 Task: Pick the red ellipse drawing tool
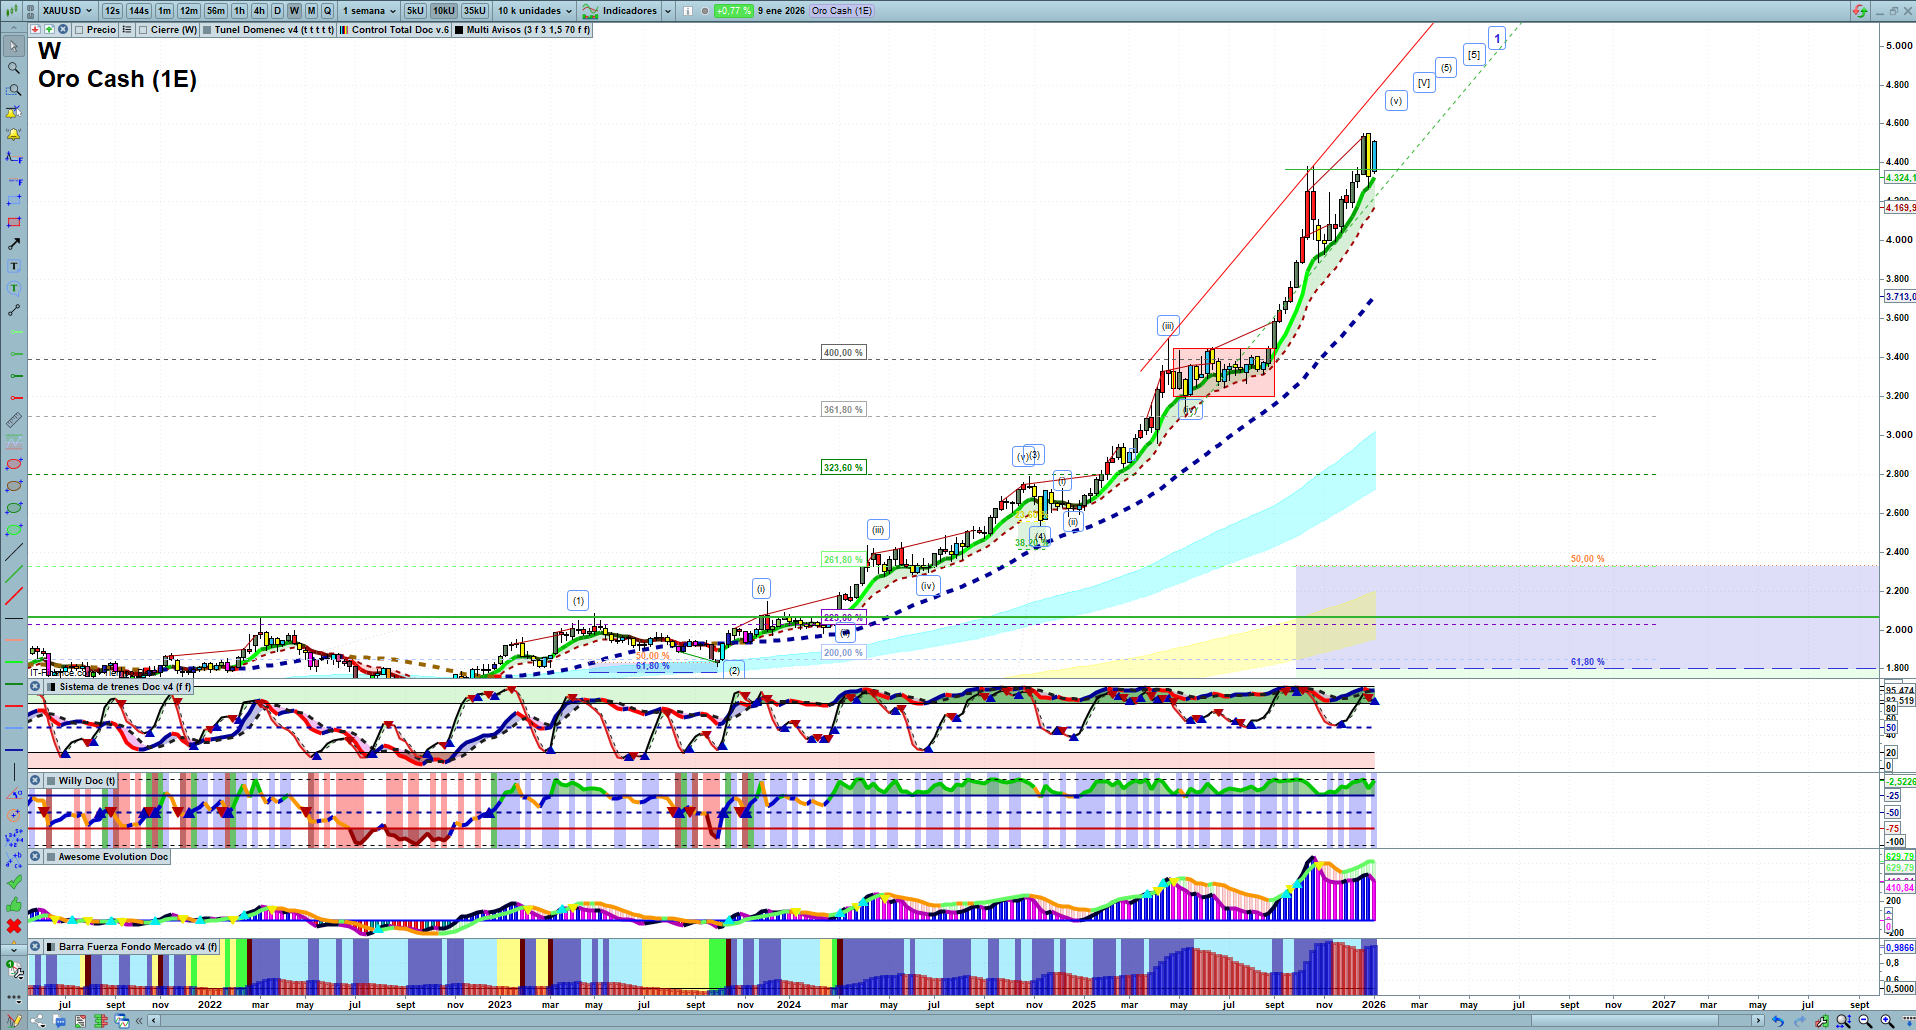pyautogui.click(x=14, y=464)
